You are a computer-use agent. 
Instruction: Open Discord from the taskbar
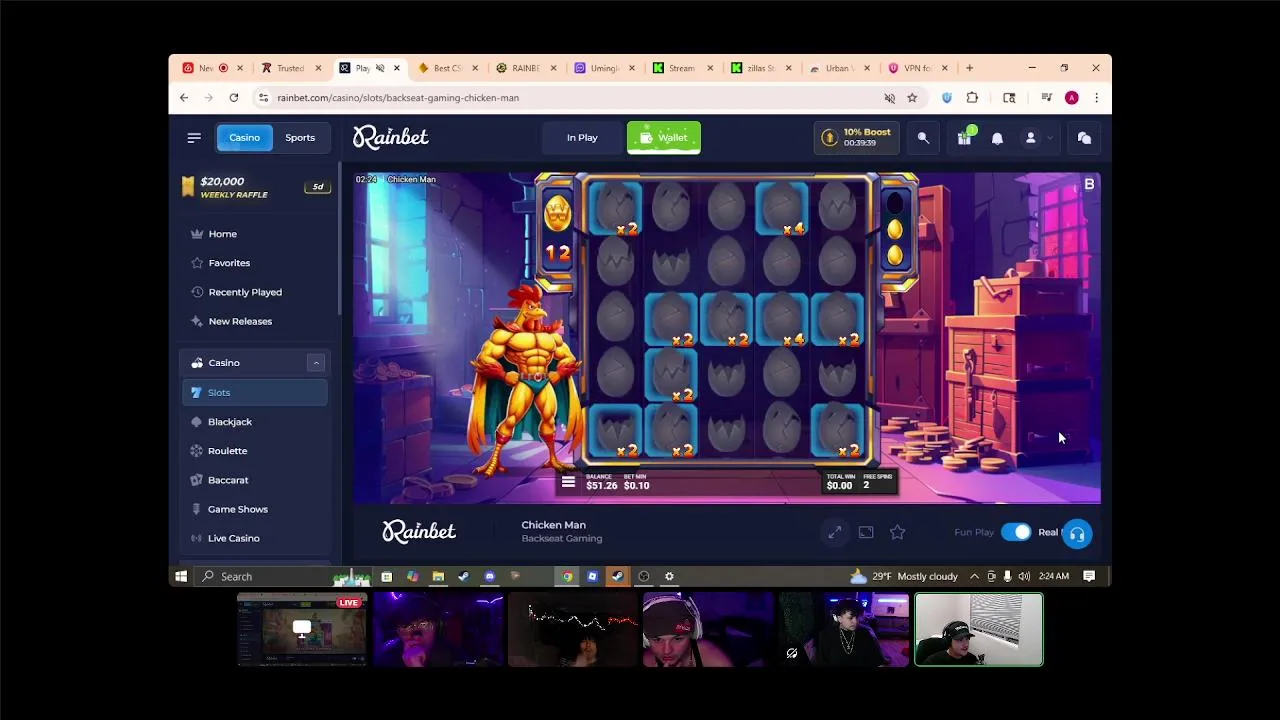click(x=489, y=576)
